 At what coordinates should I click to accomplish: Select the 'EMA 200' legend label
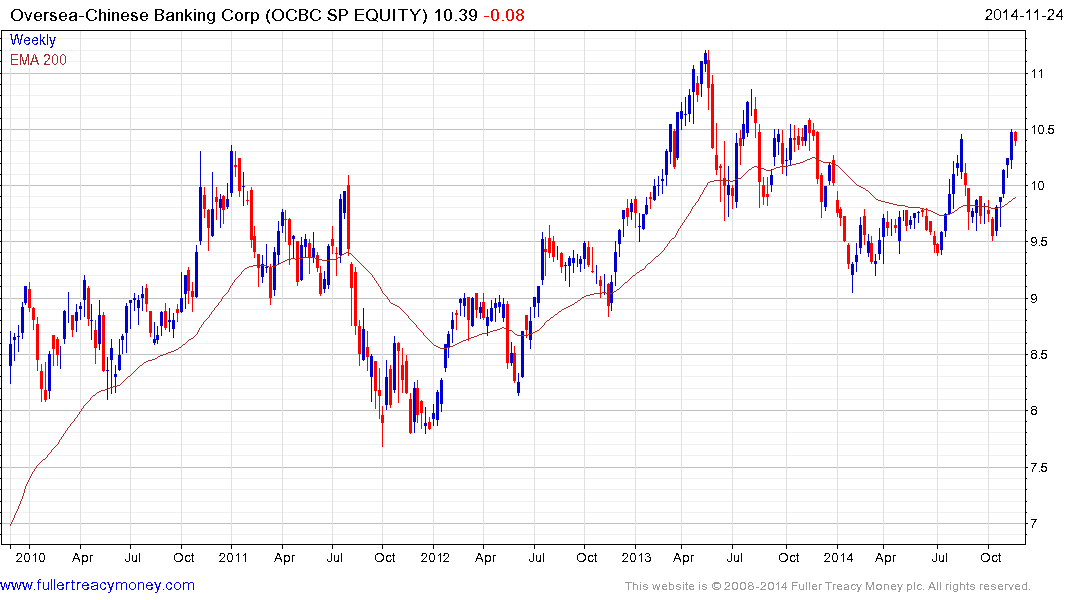[x=38, y=60]
